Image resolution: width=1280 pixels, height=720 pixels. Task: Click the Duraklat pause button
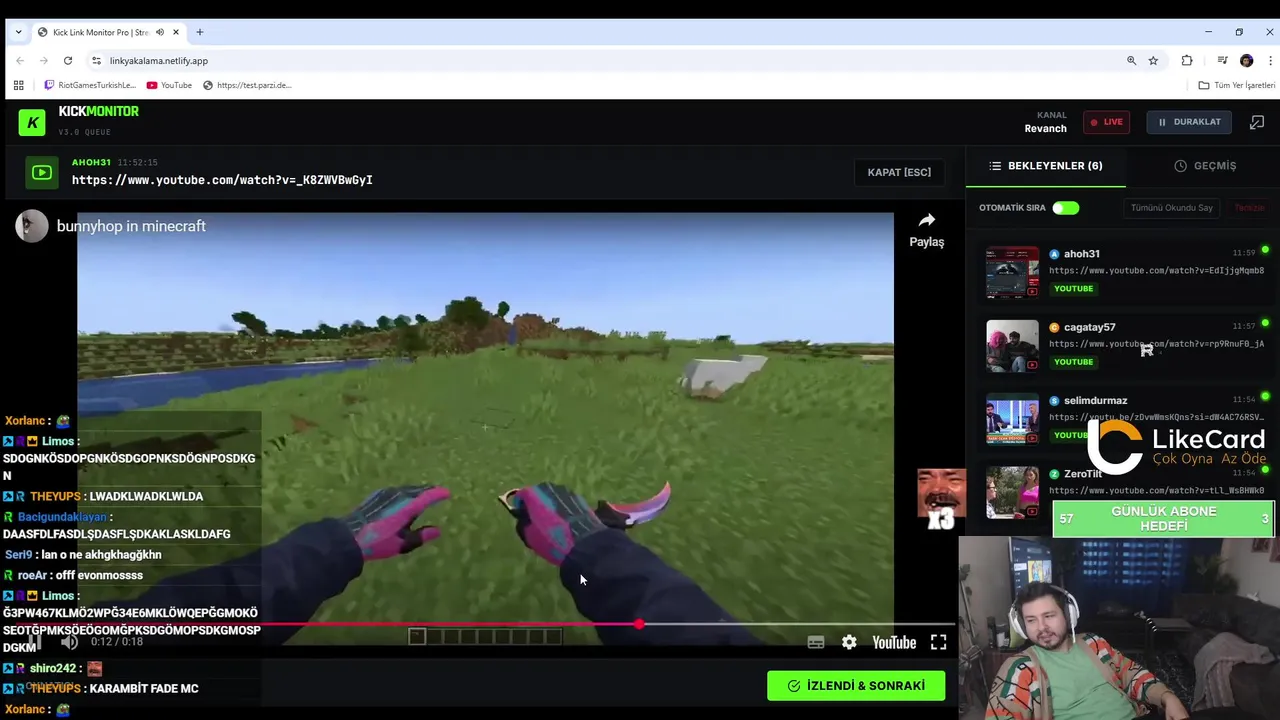click(1189, 122)
